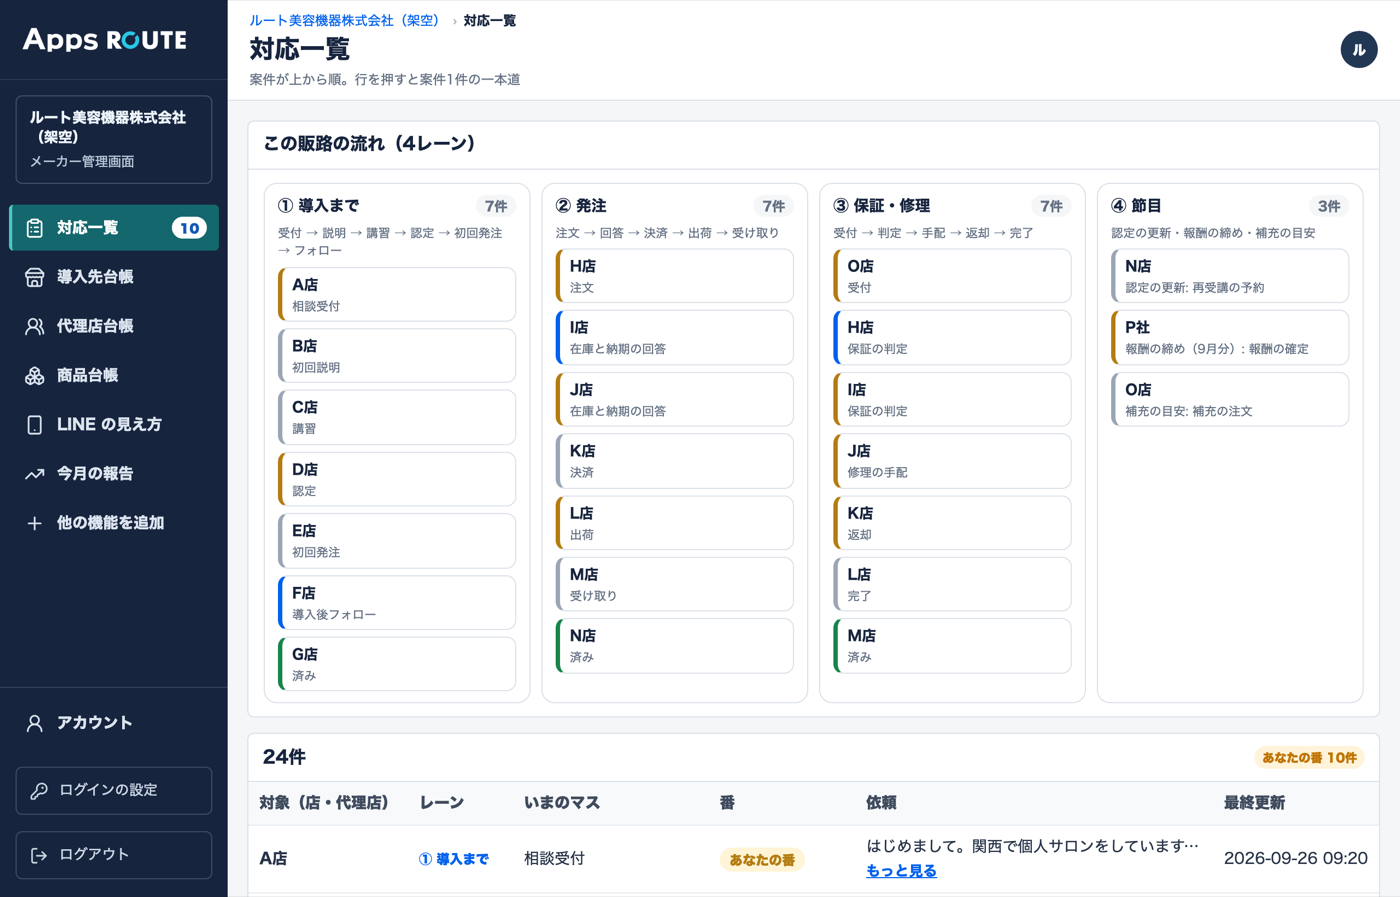Open 今月の報告 page
Screen dimensions: 1400x897
coord(114,473)
